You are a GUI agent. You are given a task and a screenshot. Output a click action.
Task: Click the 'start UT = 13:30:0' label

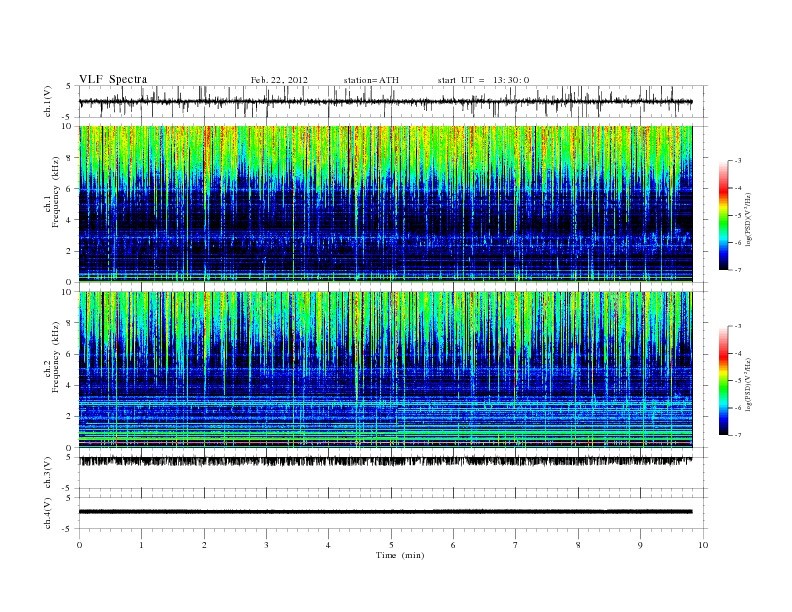point(483,80)
